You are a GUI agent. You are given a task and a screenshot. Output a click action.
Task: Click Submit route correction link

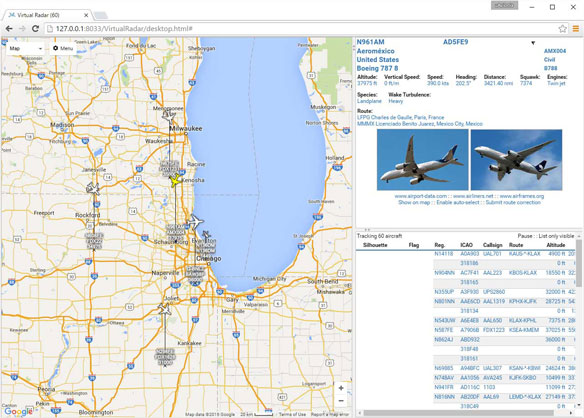(x=513, y=202)
